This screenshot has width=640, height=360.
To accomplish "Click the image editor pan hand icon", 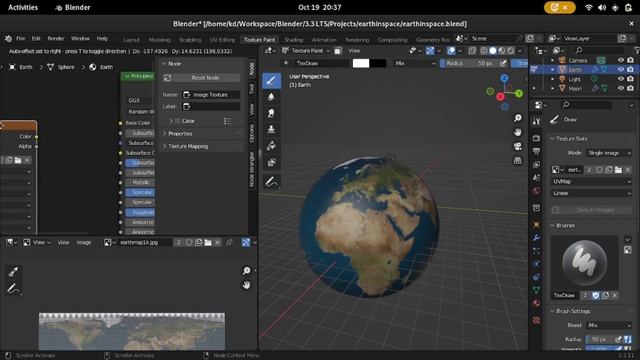I will pyautogui.click(x=246, y=285).
